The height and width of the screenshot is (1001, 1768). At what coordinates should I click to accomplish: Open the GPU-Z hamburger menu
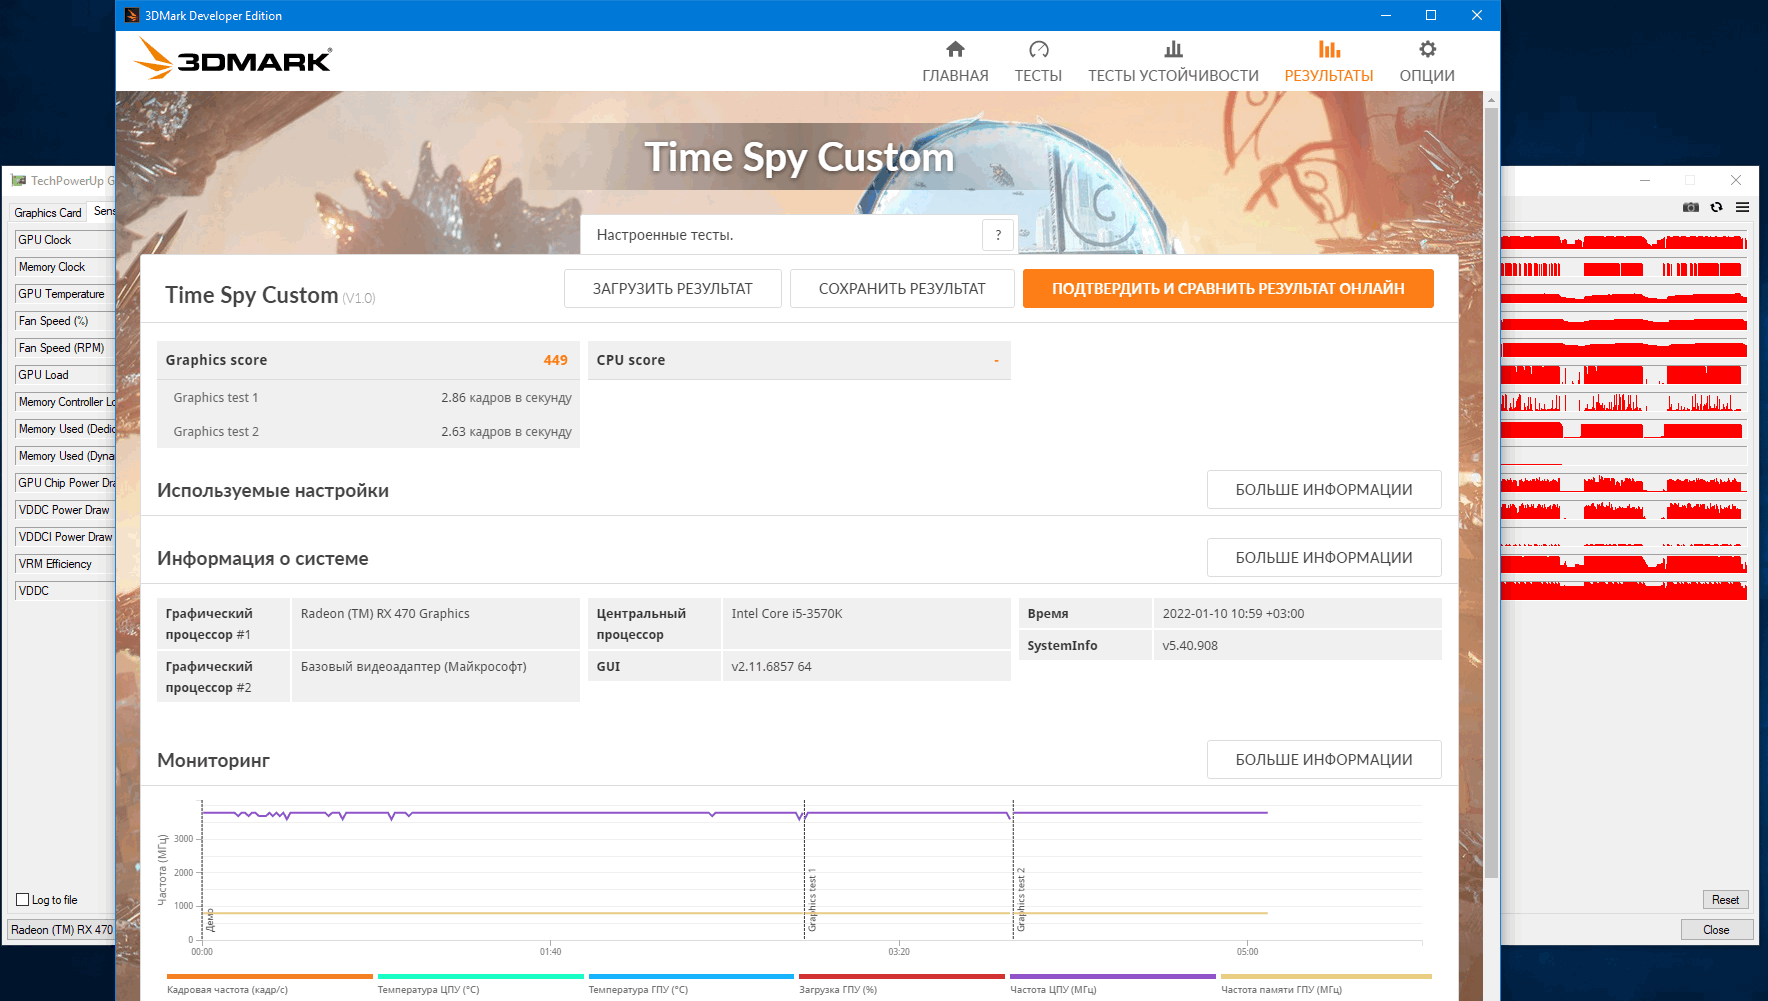click(x=1743, y=207)
